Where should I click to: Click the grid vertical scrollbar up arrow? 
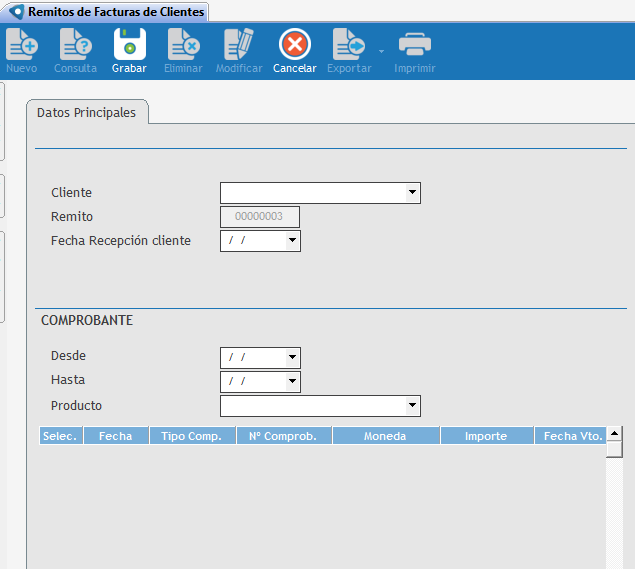click(614, 435)
